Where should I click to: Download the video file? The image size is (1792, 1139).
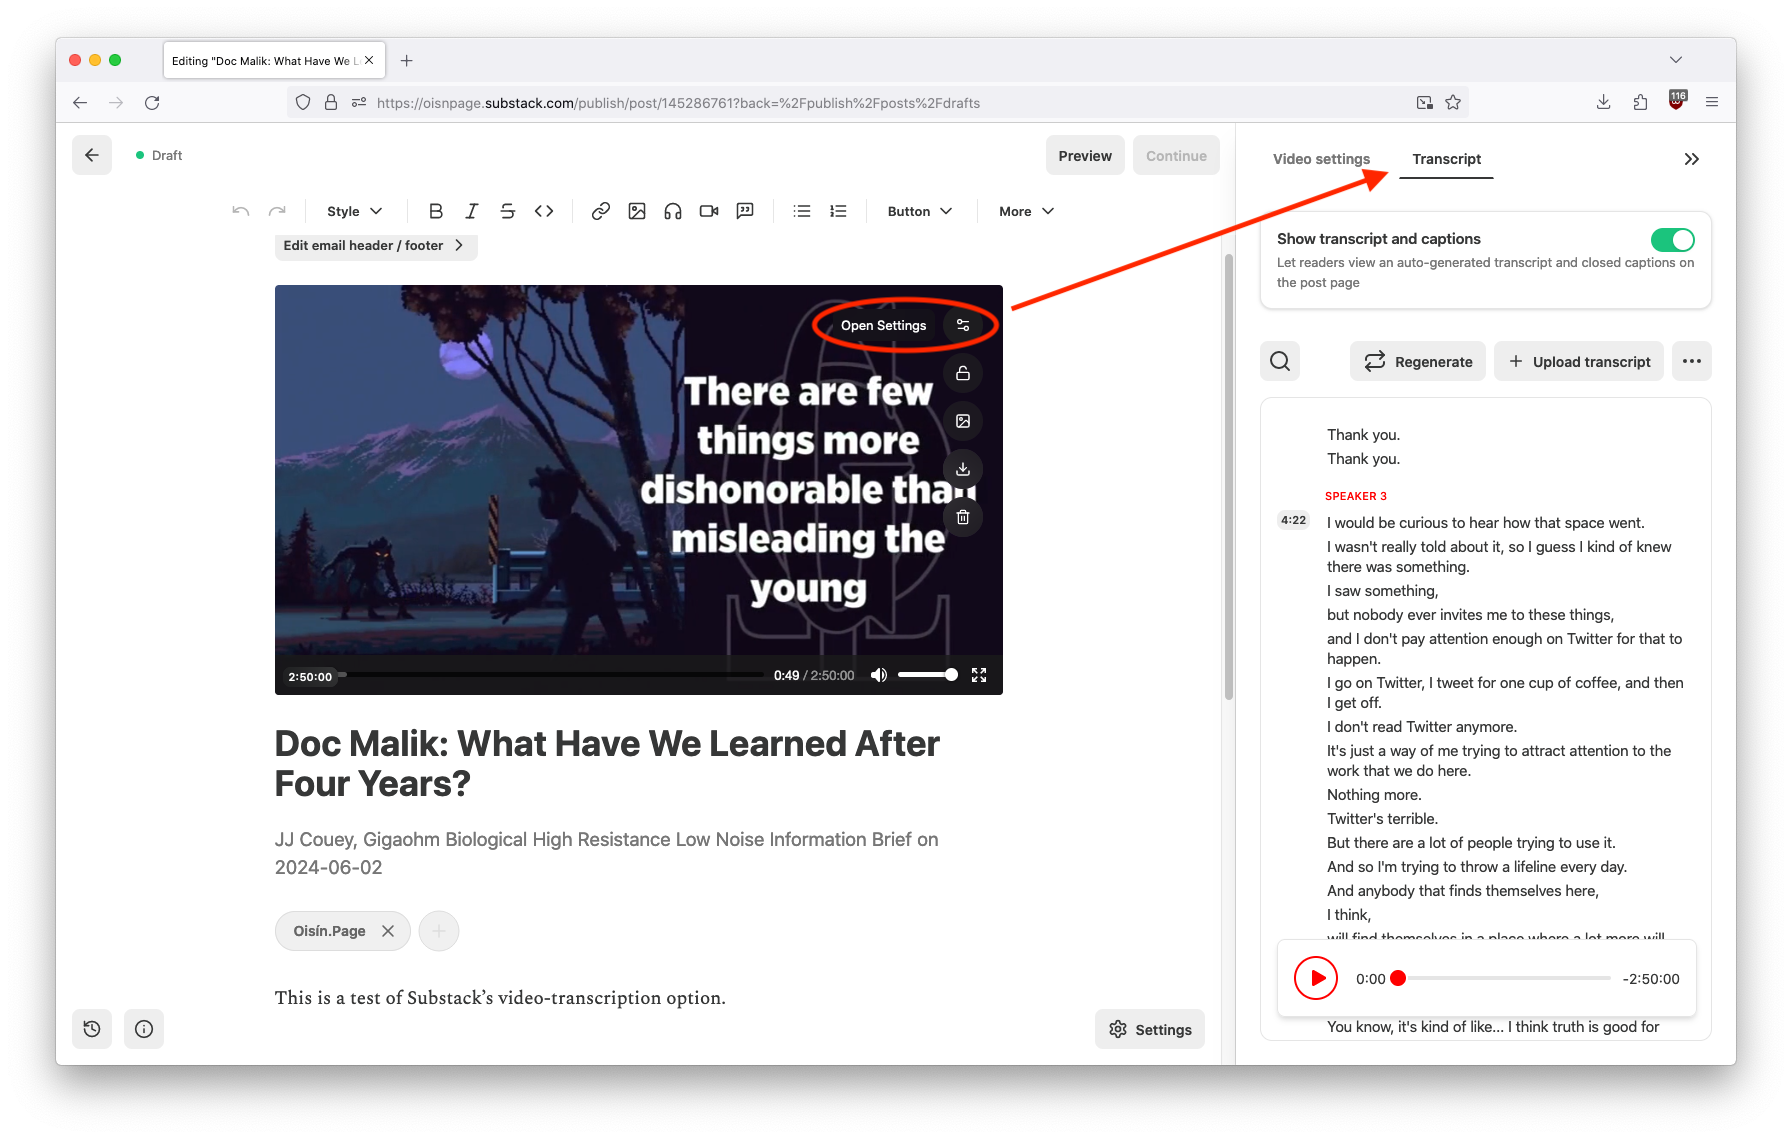[x=963, y=469]
